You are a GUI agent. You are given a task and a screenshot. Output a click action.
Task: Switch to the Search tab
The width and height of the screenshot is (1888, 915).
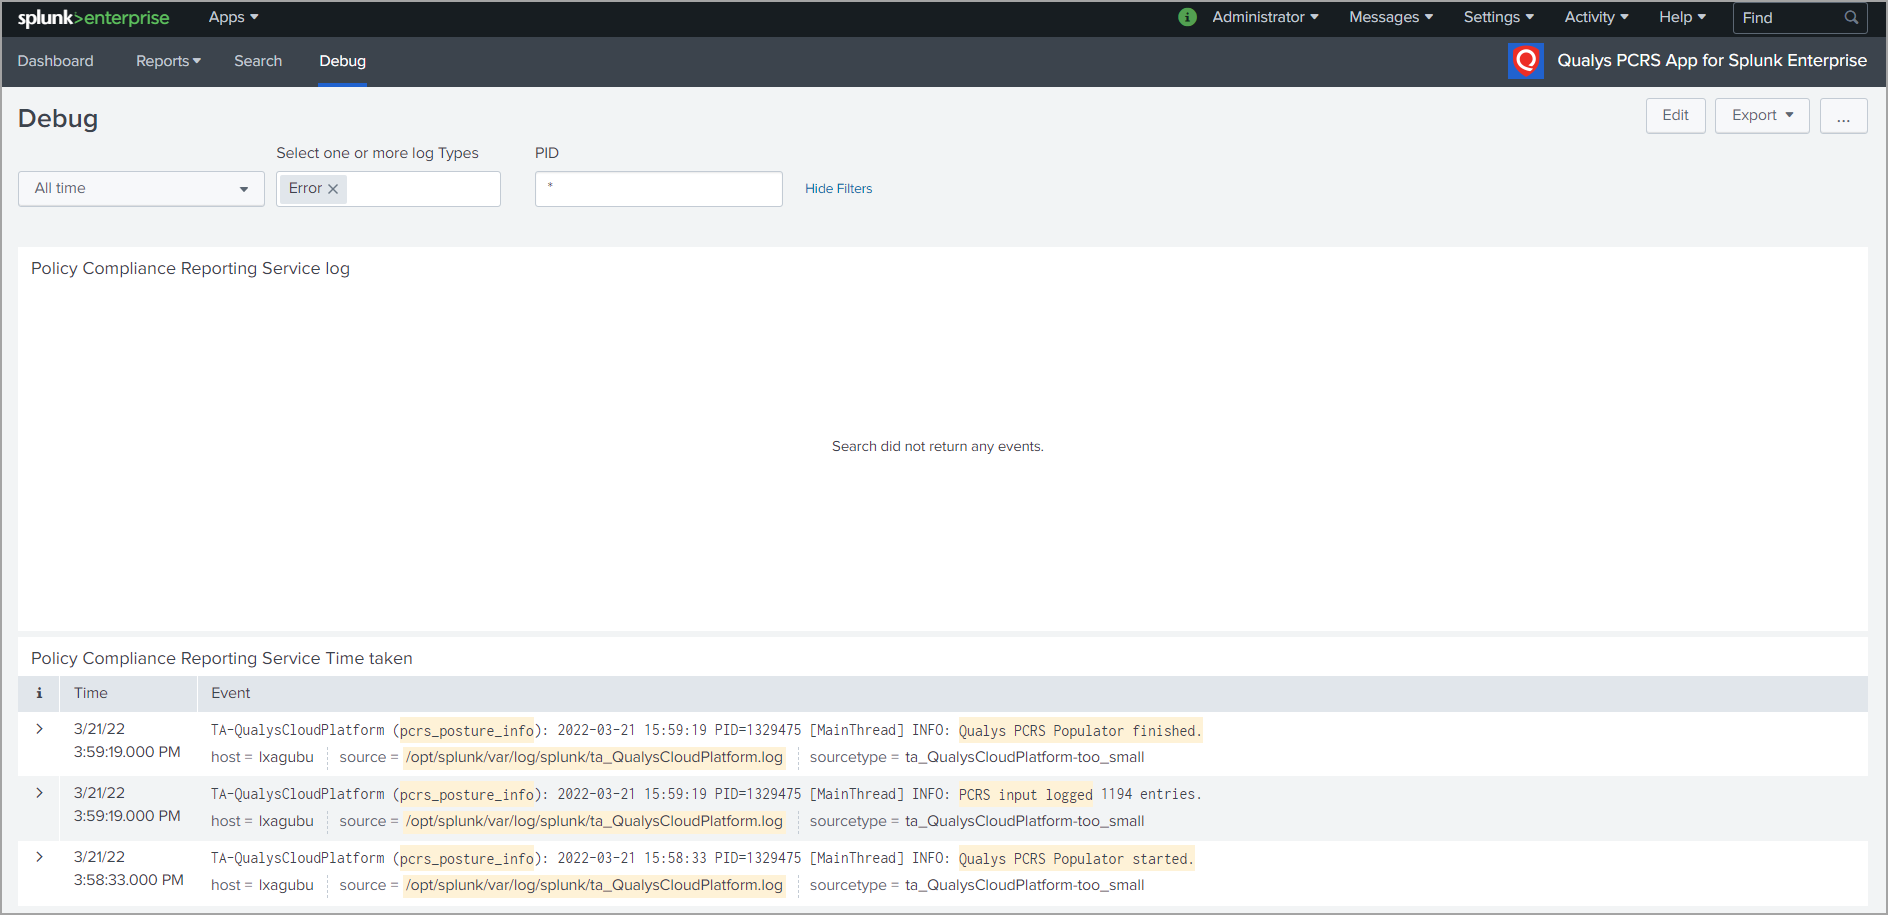tap(257, 61)
